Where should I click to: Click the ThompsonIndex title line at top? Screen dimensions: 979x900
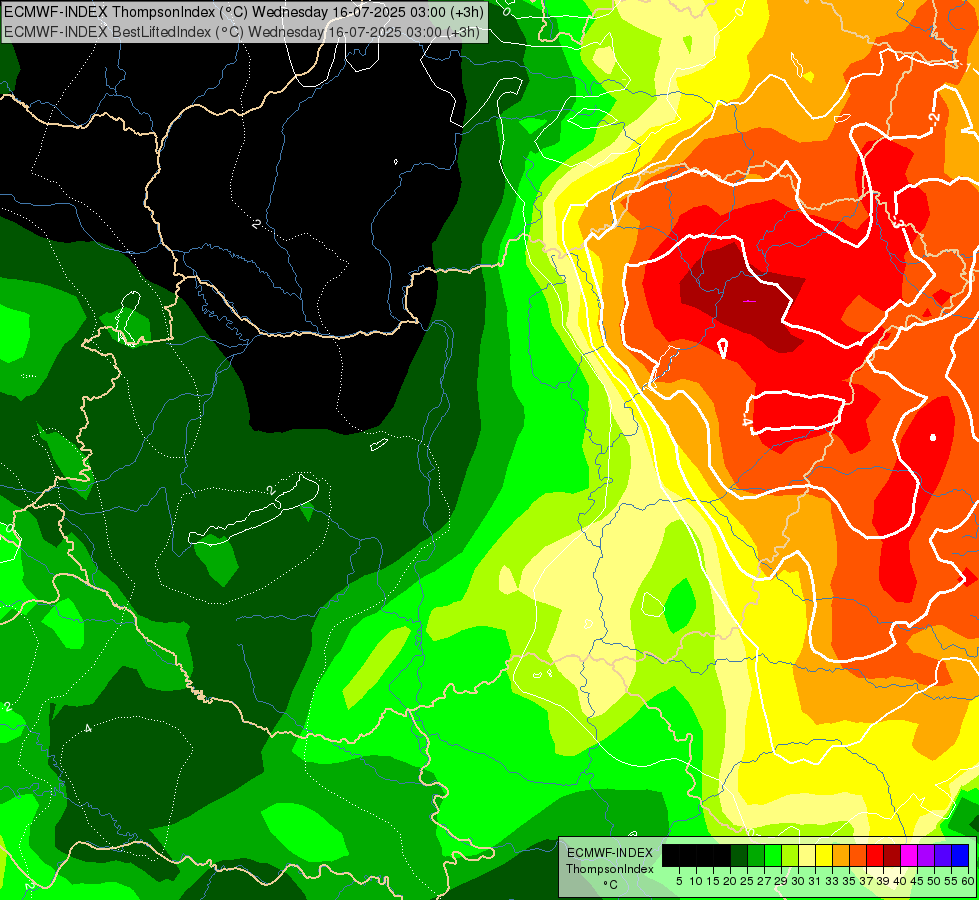pyautogui.click(x=244, y=12)
